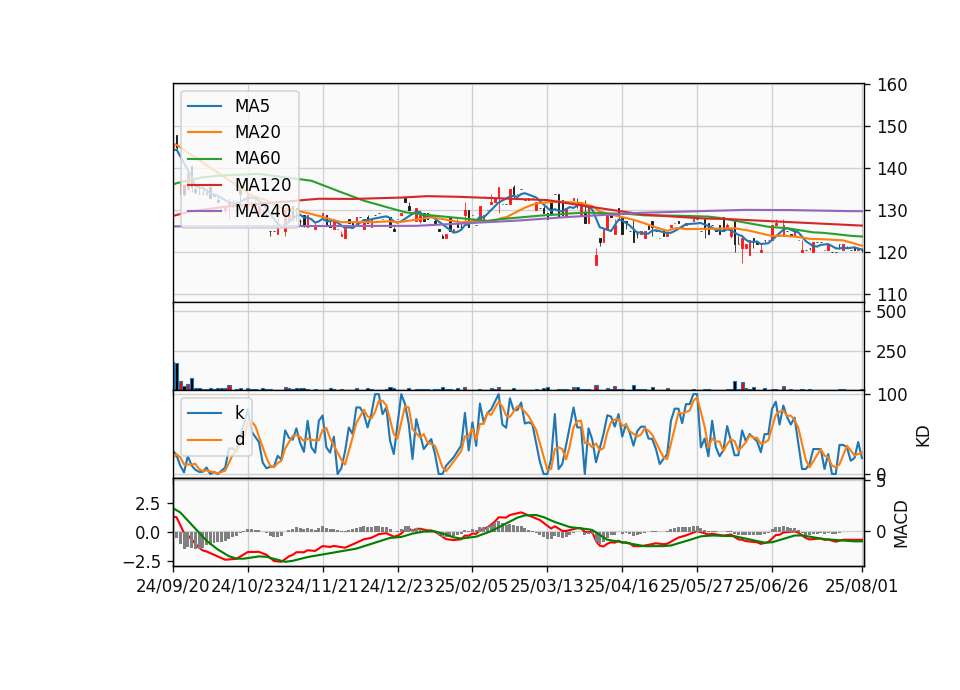Click the k legend label in KD panel

(x=239, y=413)
